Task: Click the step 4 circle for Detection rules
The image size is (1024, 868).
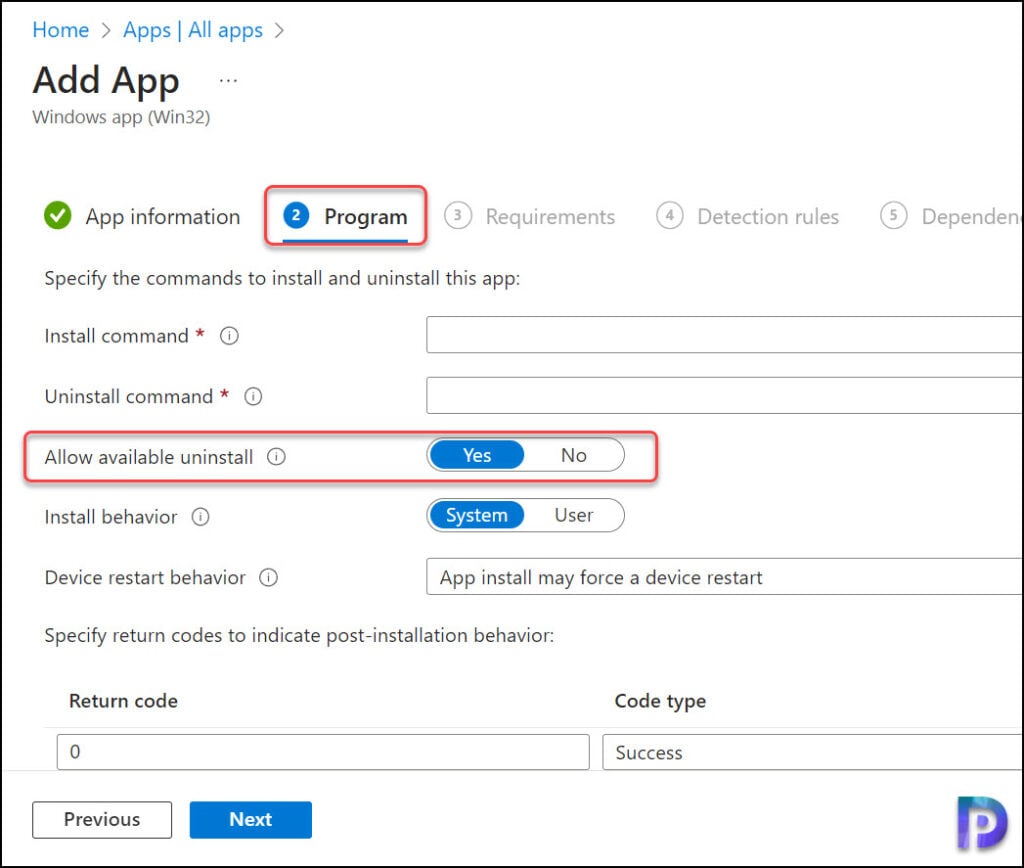Action: pyautogui.click(x=669, y=216)
